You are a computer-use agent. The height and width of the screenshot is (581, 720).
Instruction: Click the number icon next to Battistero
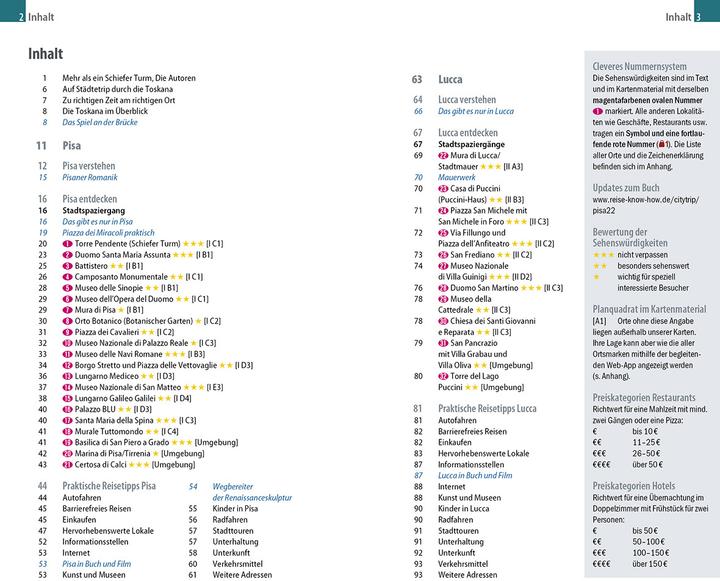coord(67,268)
